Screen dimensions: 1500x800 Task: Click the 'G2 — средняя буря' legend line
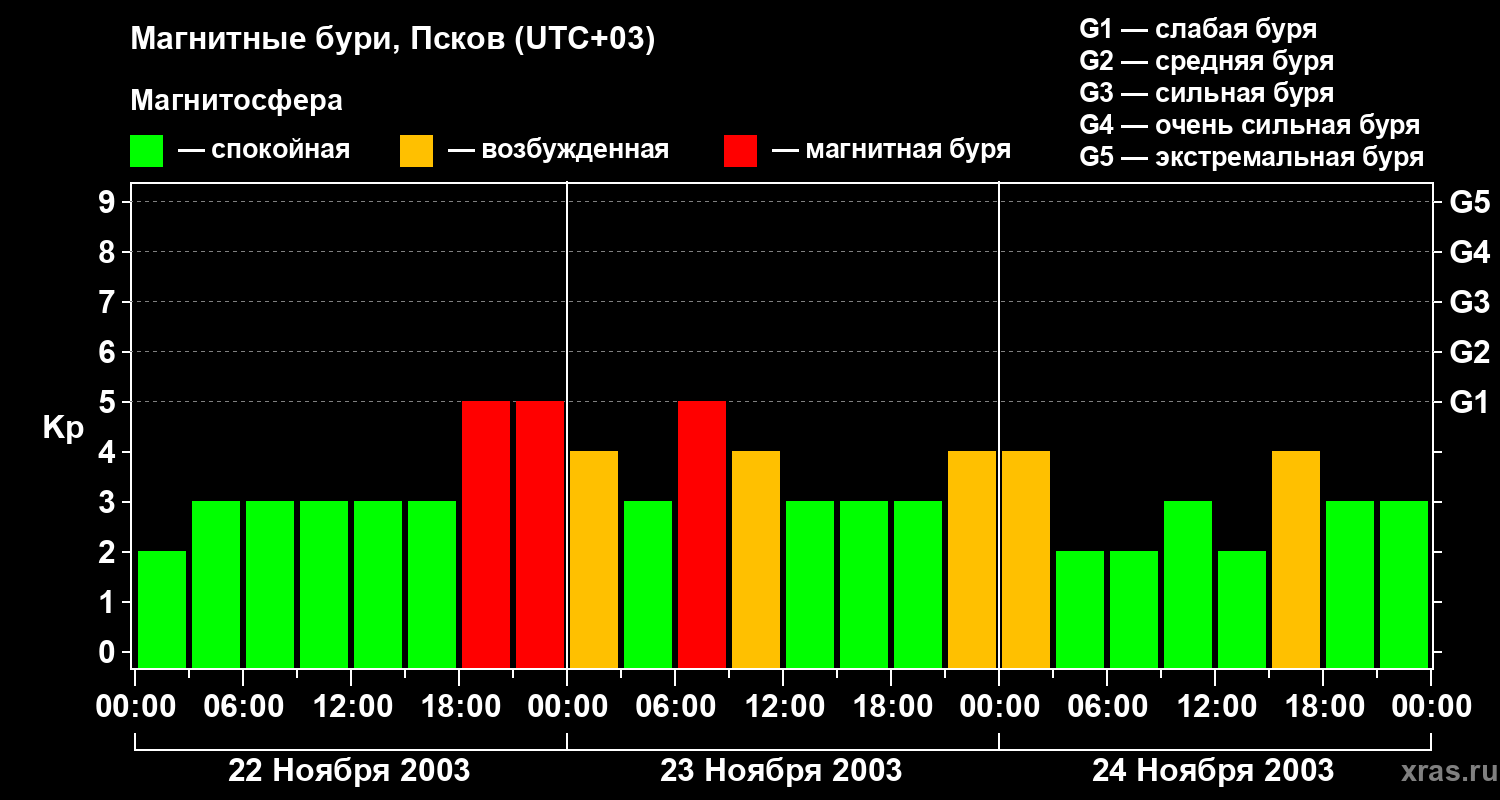(x=1206, y=61)
